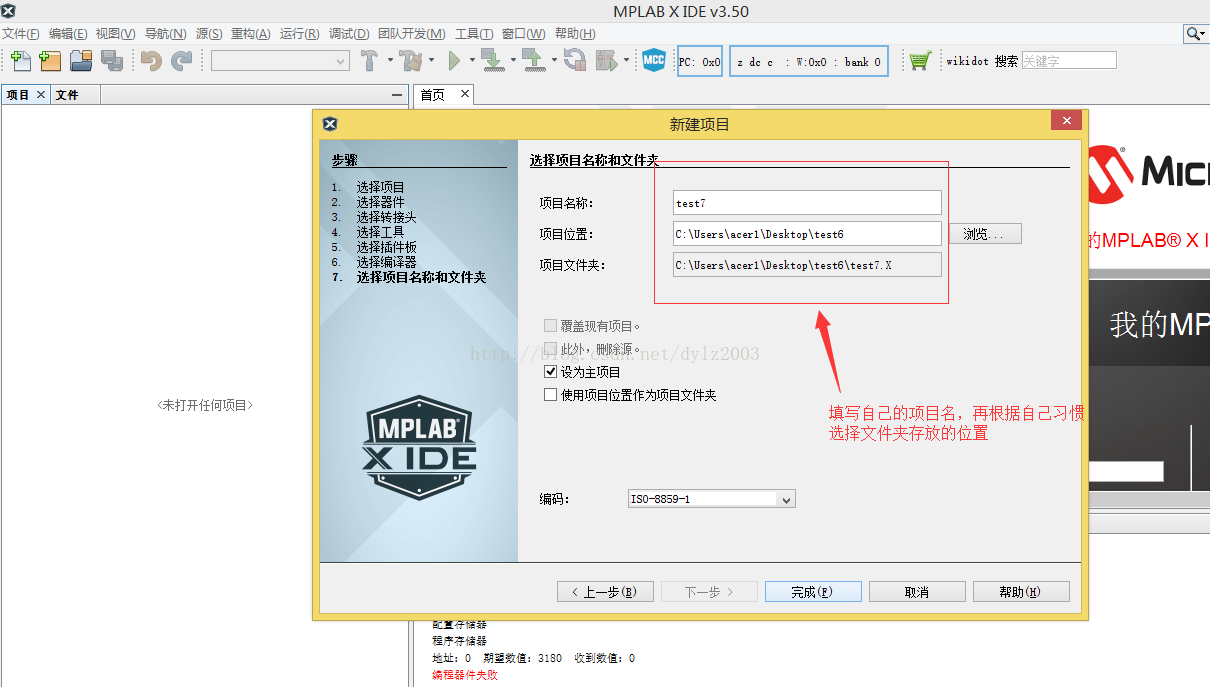Open the 工具(T) menu
Viewport: 1210px width, 687px height.
pyautogui.click(x=474, y=34)
